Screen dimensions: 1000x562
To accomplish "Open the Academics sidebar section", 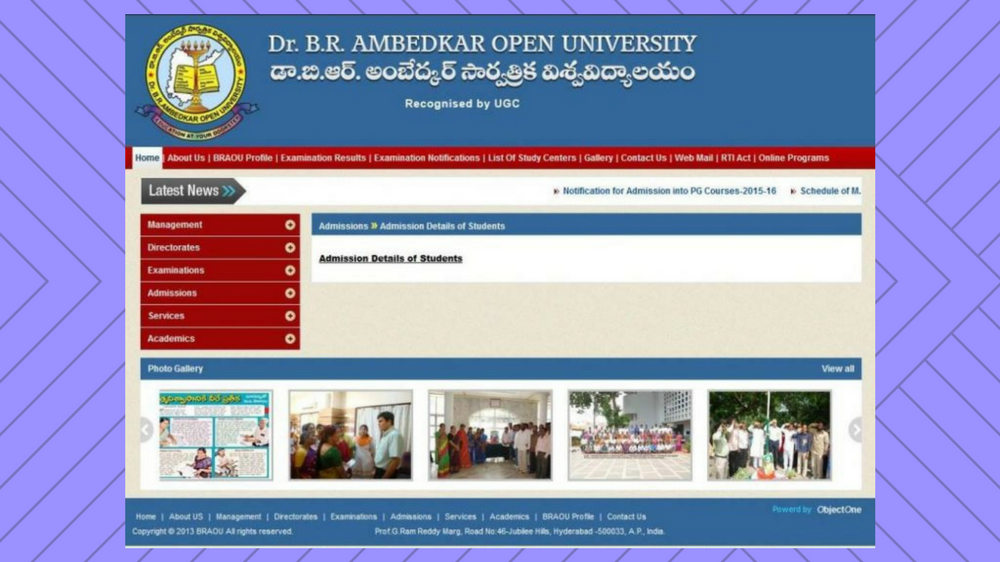I will click(220, 339).
